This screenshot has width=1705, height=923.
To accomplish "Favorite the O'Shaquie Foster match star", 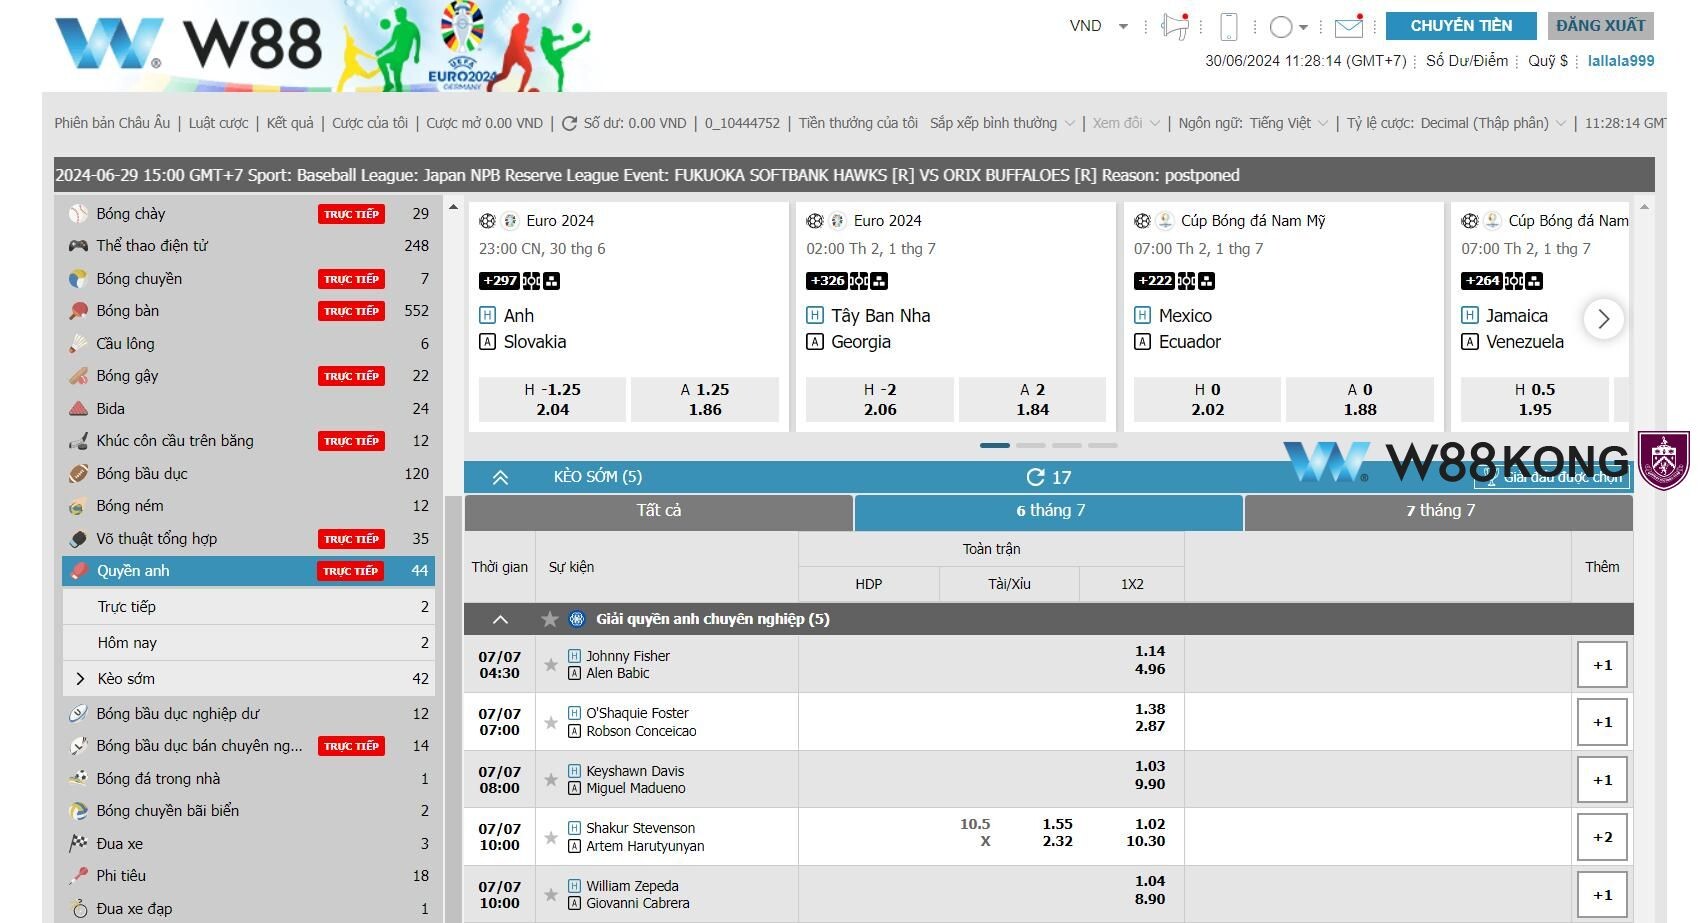I will [x=550, y=722].
